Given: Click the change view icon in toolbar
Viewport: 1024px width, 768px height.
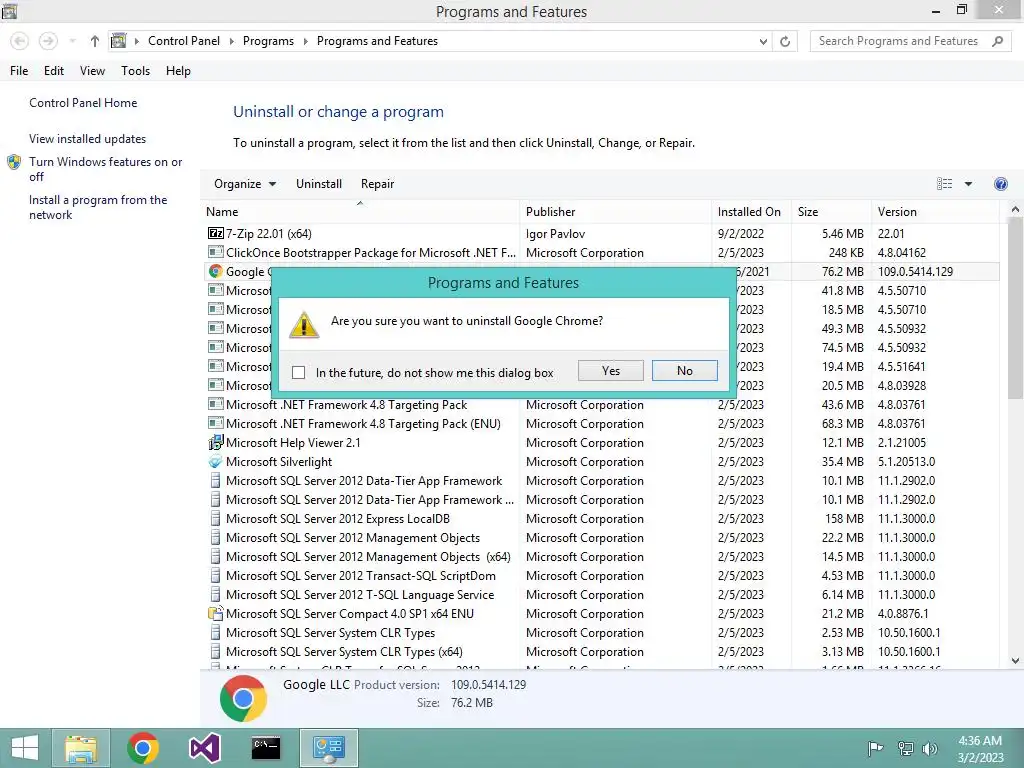Looking at the screenshot, I should pyautogui.click(x=944, y=184).
